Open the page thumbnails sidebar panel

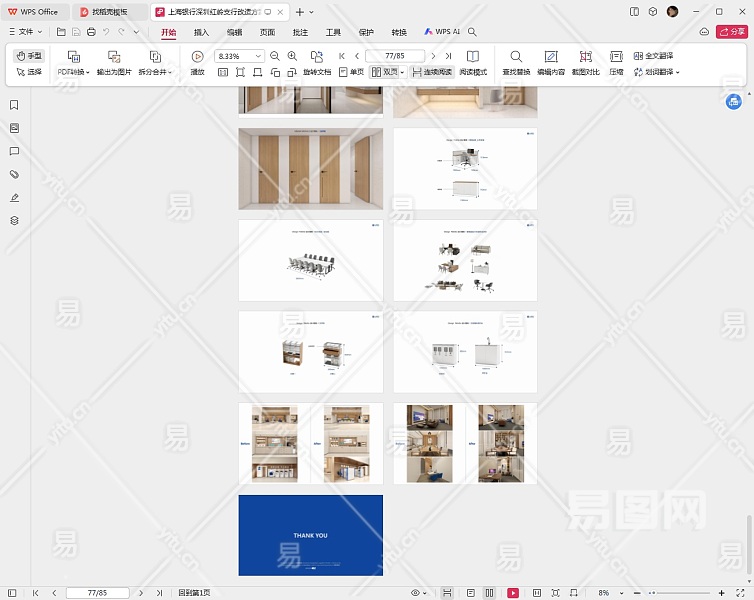[x=14, y=128]
